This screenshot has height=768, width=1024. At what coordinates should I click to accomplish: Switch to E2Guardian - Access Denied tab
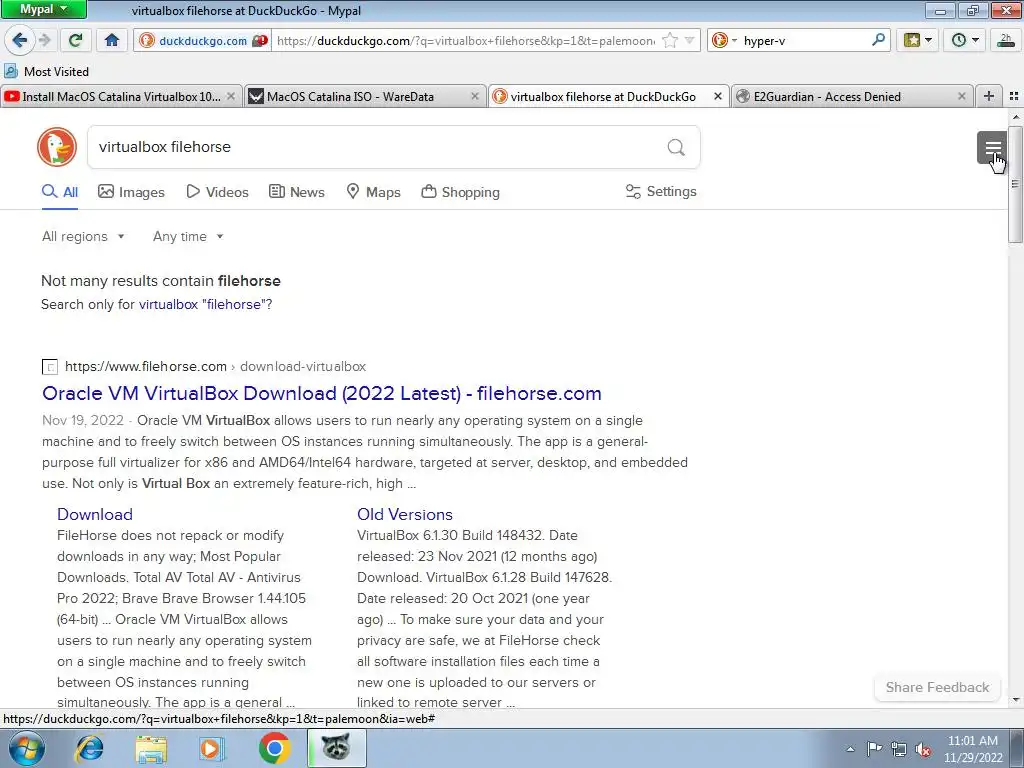pos(854,97)
